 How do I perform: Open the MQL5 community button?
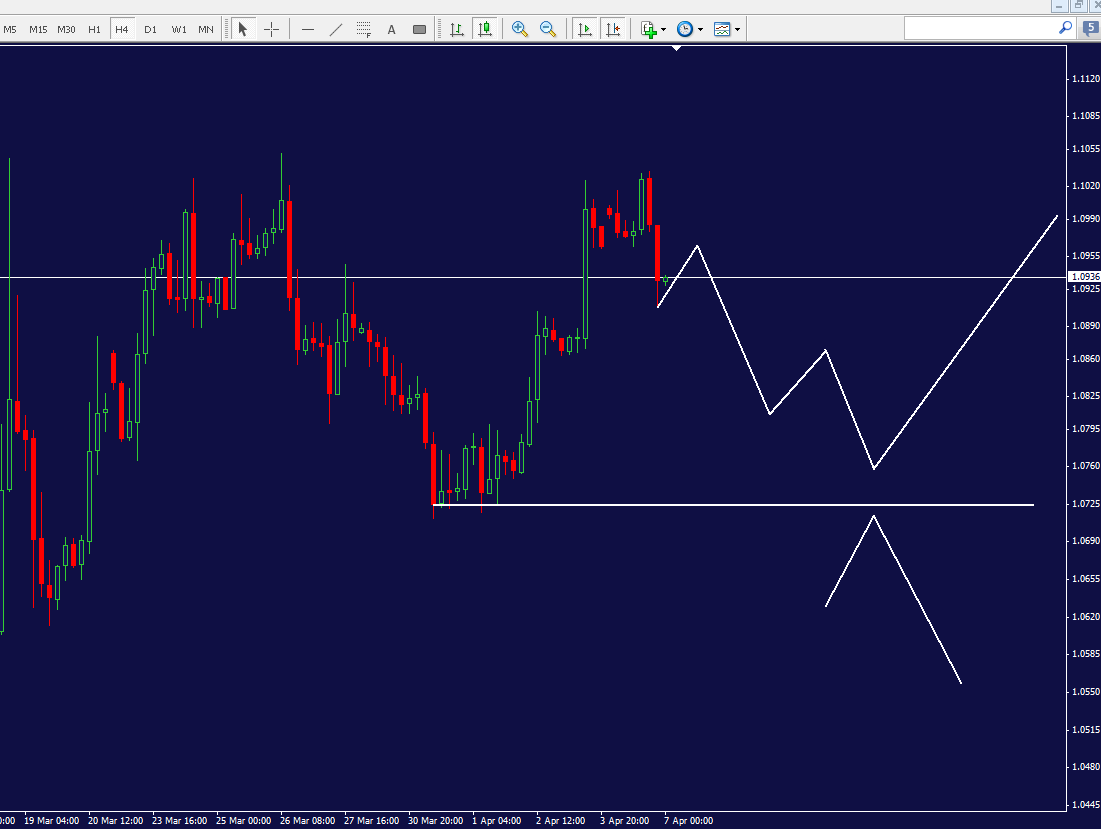tap(1089, 28)
